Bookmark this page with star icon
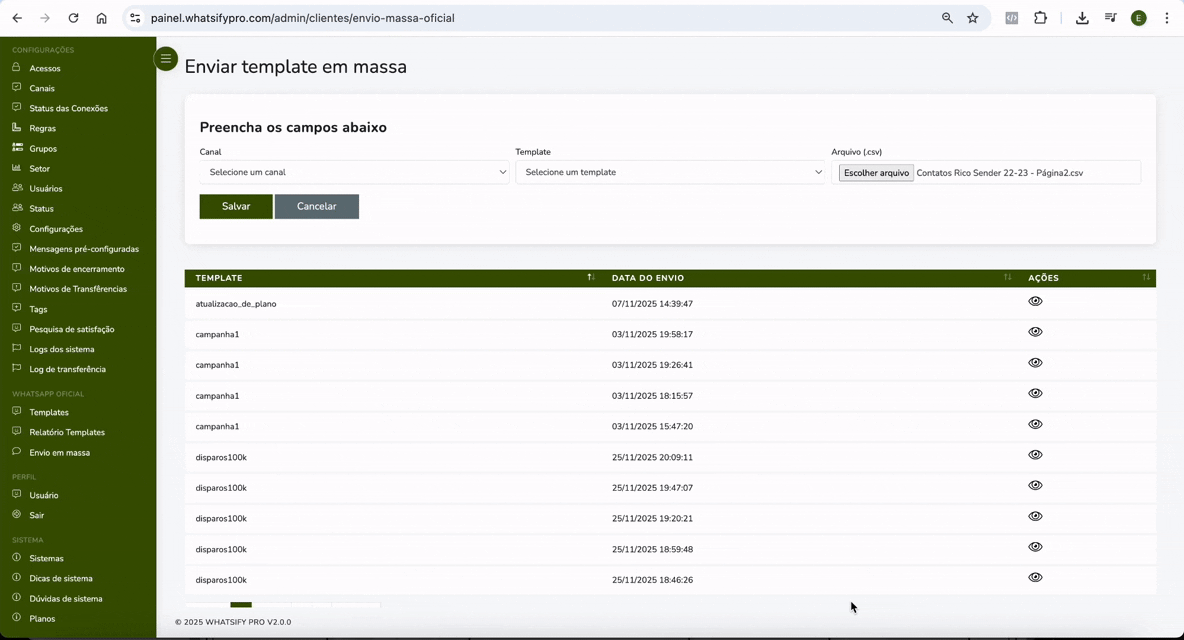Image resolution: width=1184 pixels, height=640 pixels. (x=973, y=18)
